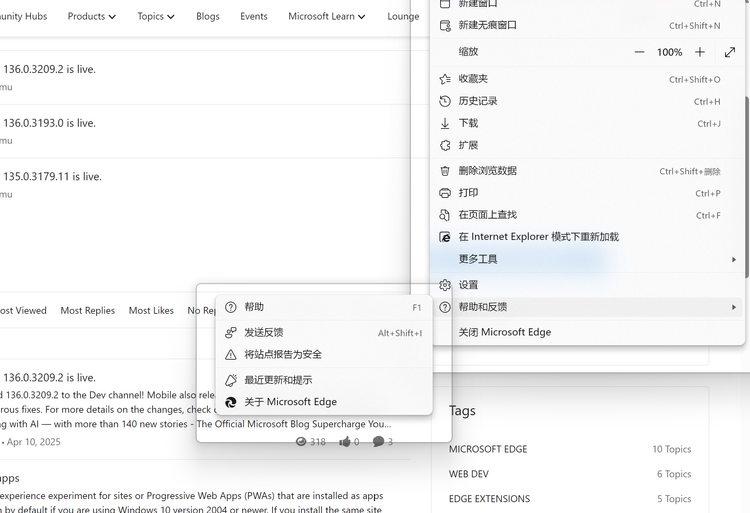Select 发送反馈 submenu entry
The height and width of the screenshot is (513, 750).
tap(324, 332)
